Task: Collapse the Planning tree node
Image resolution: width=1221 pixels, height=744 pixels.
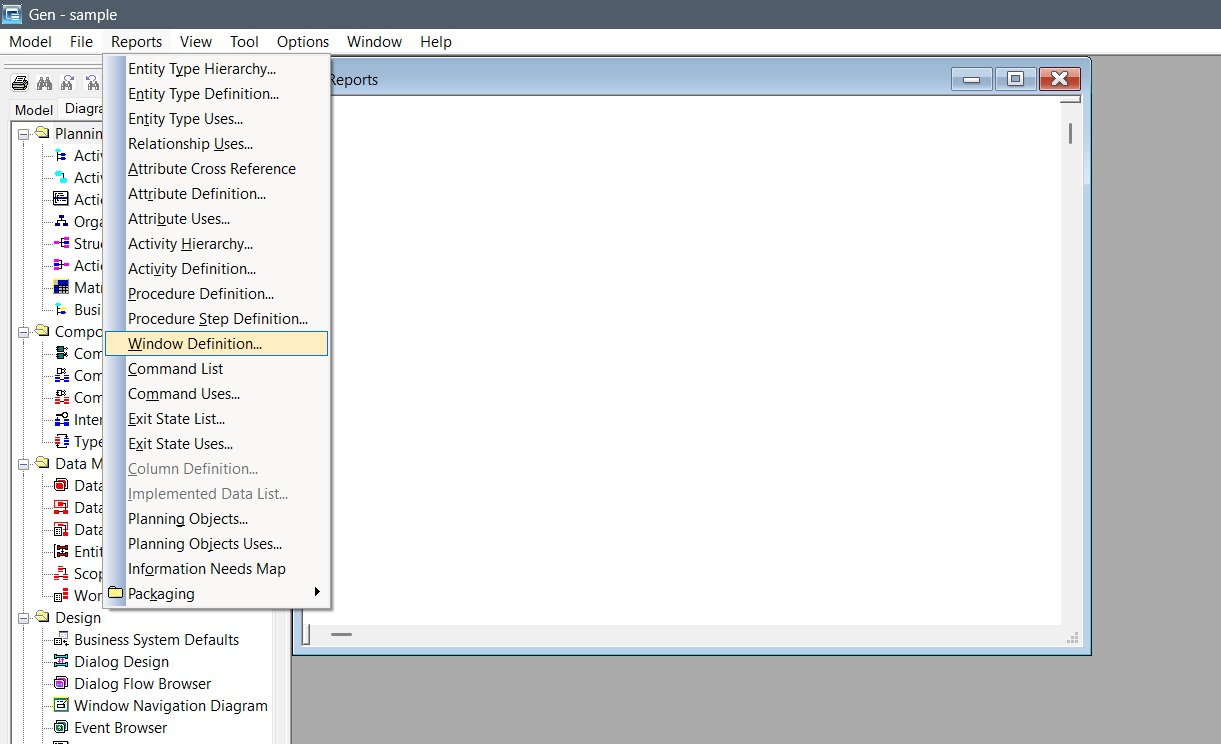Action: [23, 133]
